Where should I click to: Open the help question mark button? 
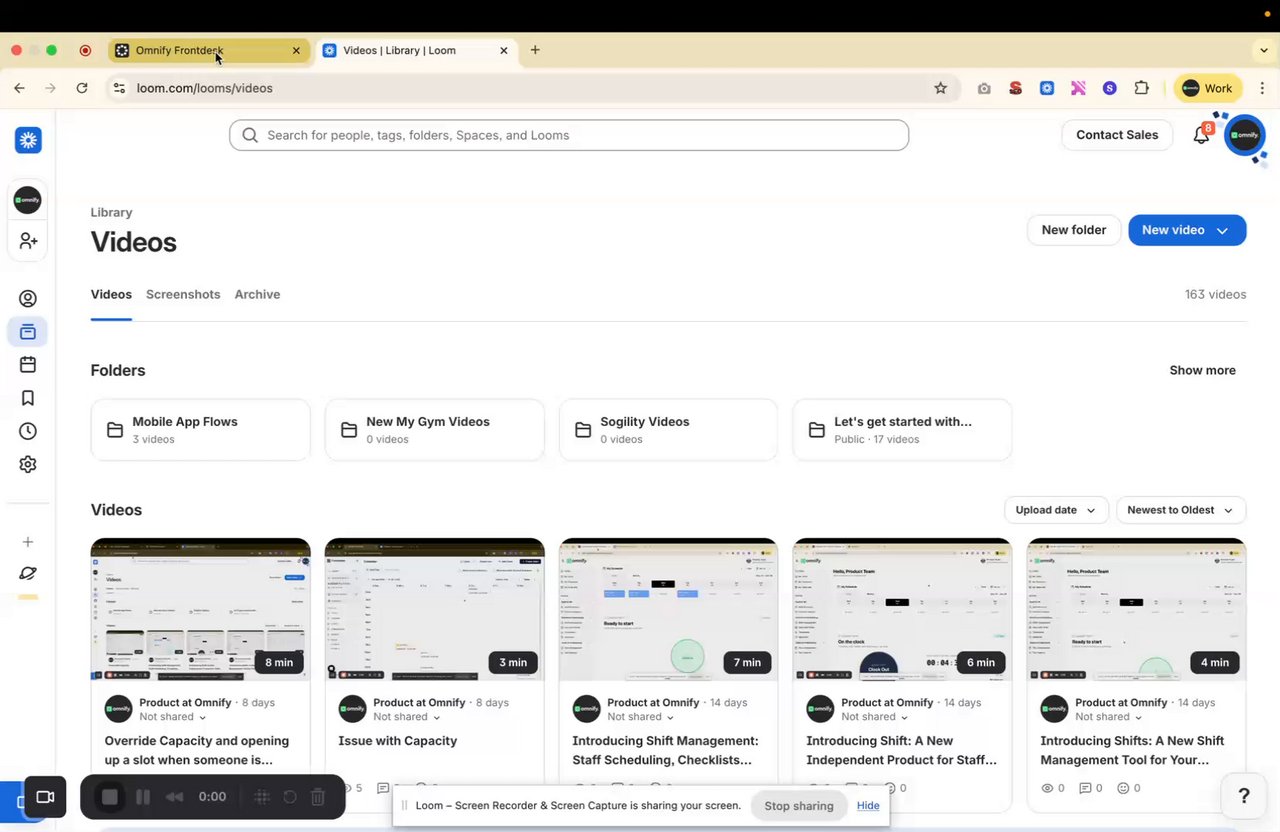(x=1244, y=796)
